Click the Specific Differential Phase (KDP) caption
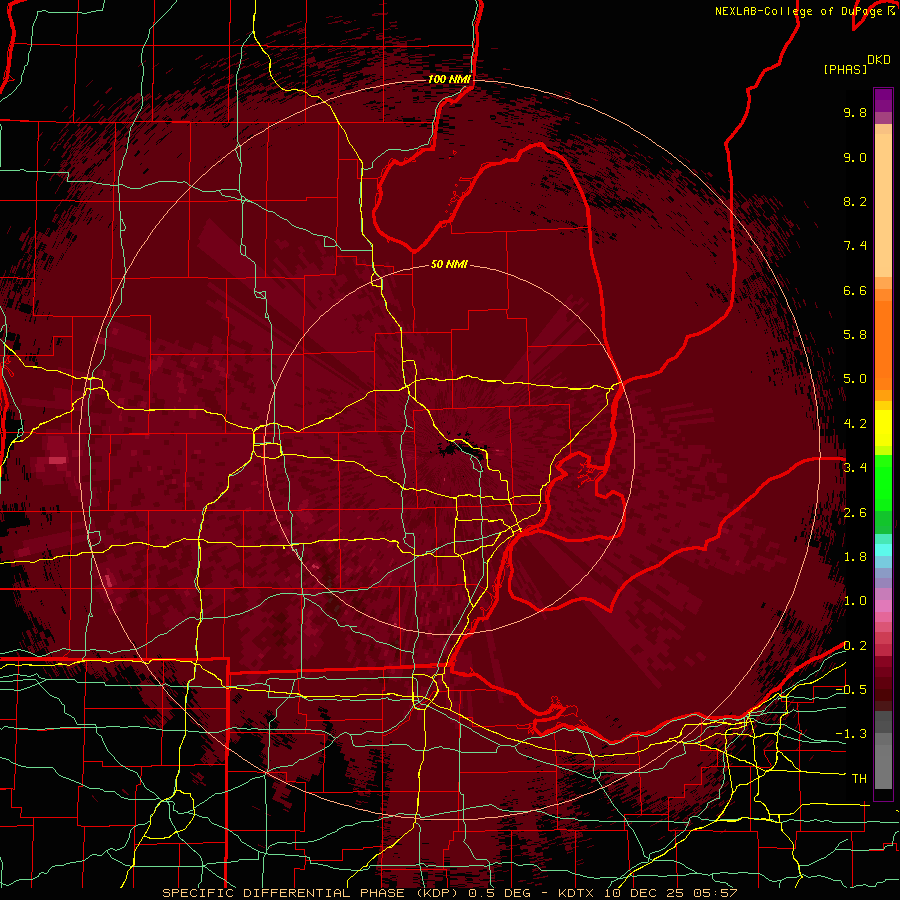The width and height of the screenshot is (900, 900). [x=312, y=893]
